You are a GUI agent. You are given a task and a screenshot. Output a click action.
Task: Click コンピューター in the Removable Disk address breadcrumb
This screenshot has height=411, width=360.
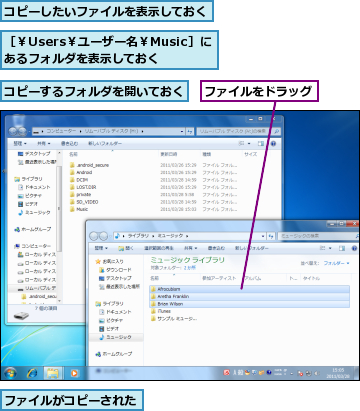pyautogui.click(x=61, y=131)
